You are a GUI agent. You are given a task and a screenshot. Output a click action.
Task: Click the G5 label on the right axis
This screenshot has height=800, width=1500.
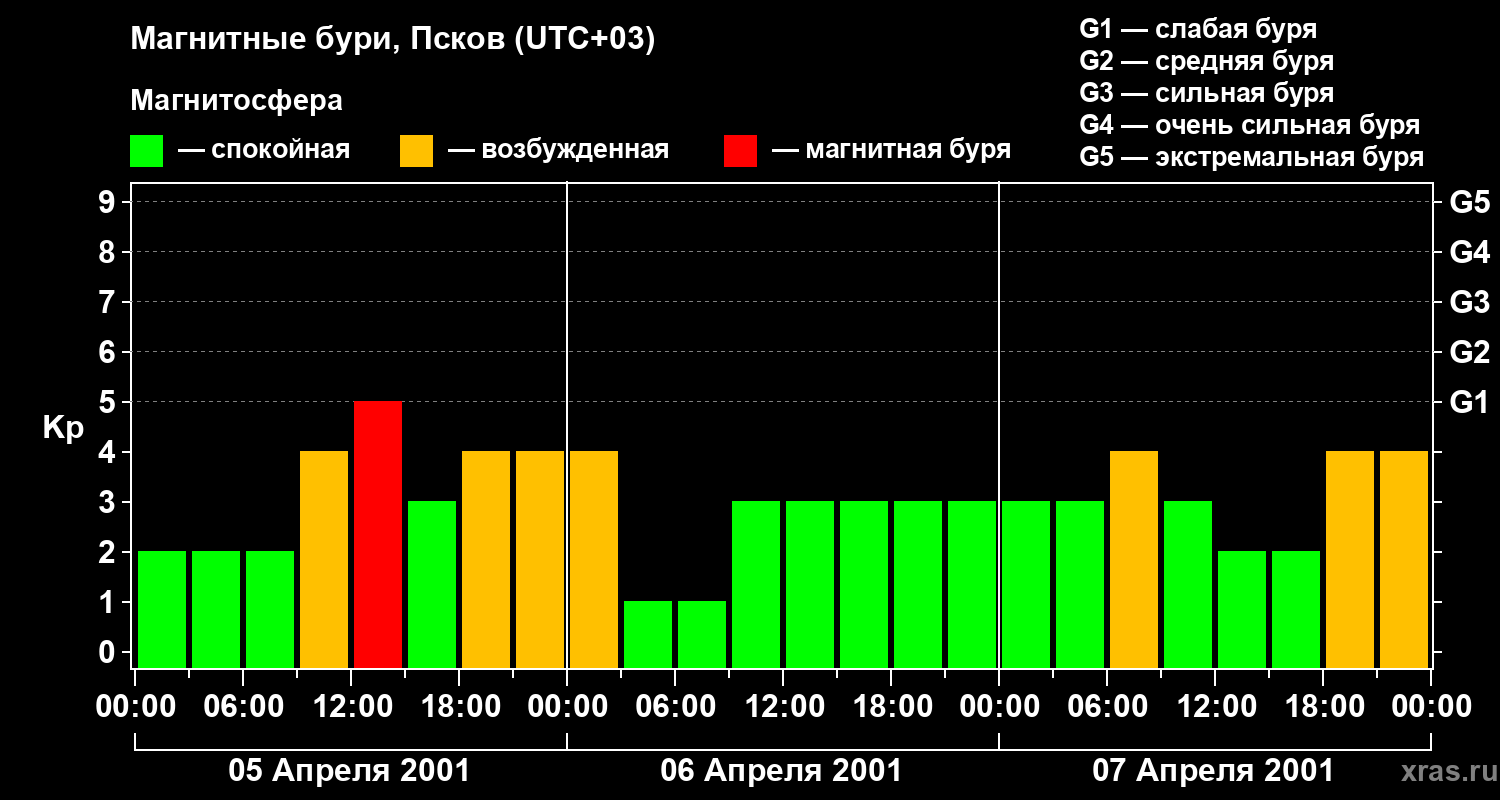point(1470,202)
